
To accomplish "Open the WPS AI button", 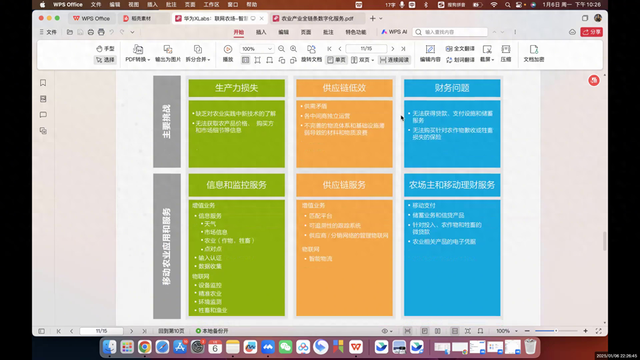I will point(394,32).
